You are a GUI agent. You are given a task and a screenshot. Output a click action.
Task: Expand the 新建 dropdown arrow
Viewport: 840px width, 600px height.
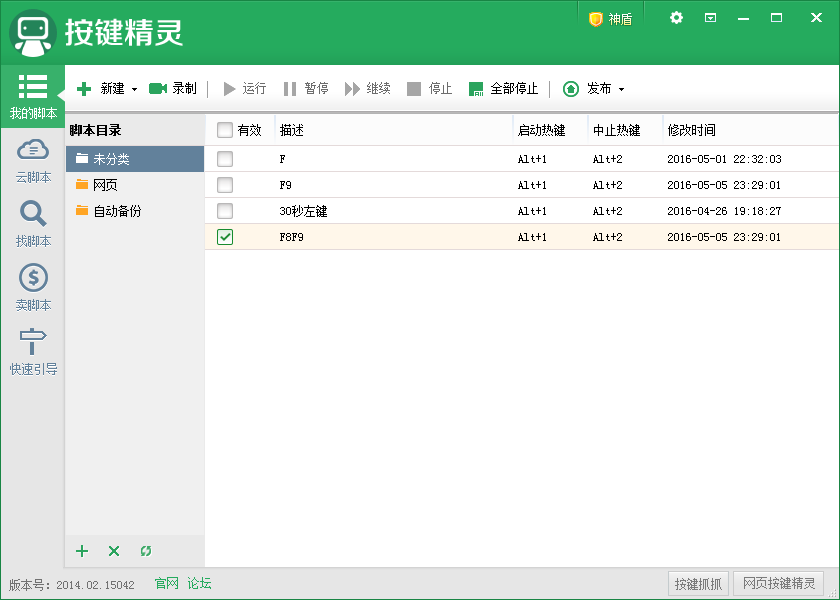pyautogui.click(x=135, y=90)
